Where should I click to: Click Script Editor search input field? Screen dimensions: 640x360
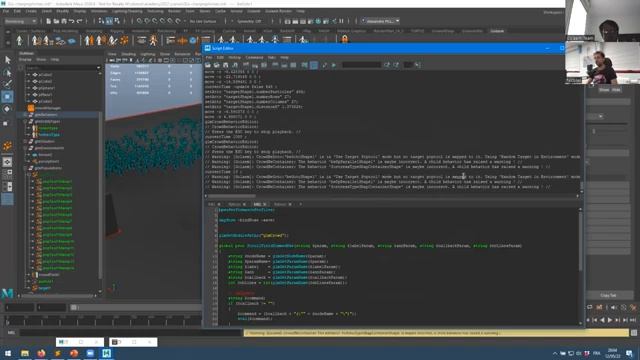pyautogui.click(x=361, y=65)
